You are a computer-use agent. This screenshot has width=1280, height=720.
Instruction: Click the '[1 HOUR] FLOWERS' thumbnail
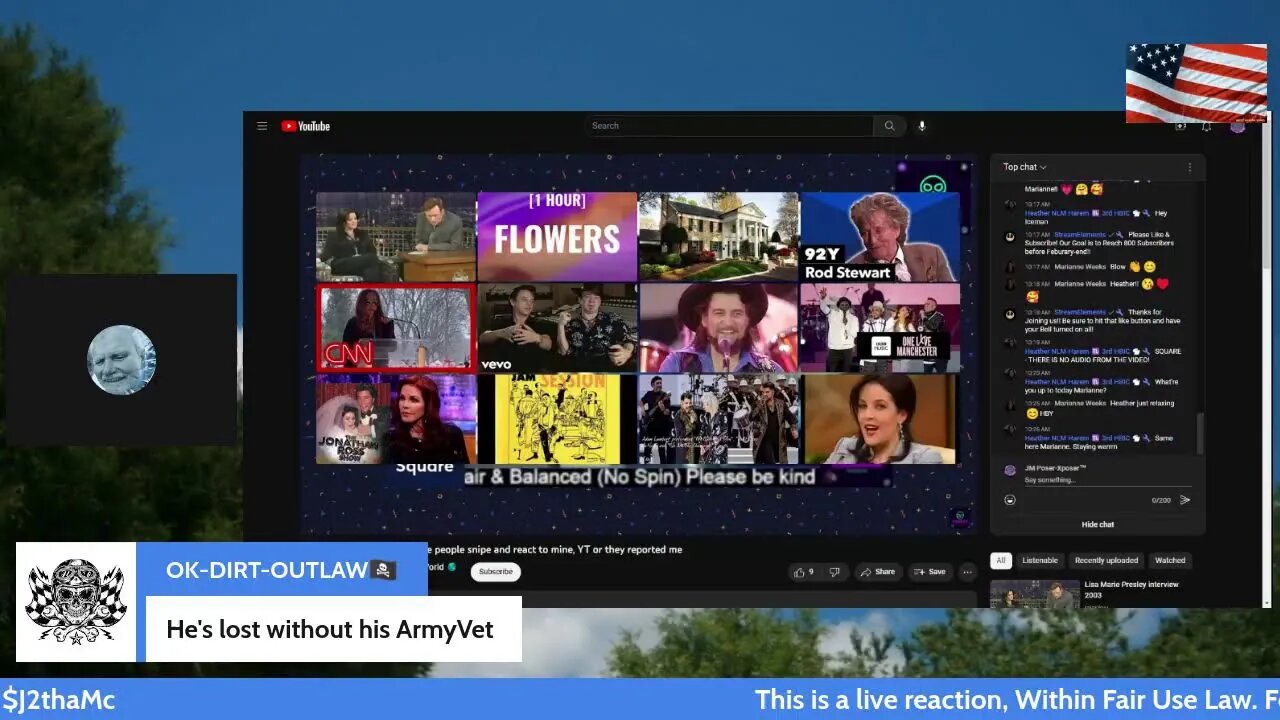(557, 236)
